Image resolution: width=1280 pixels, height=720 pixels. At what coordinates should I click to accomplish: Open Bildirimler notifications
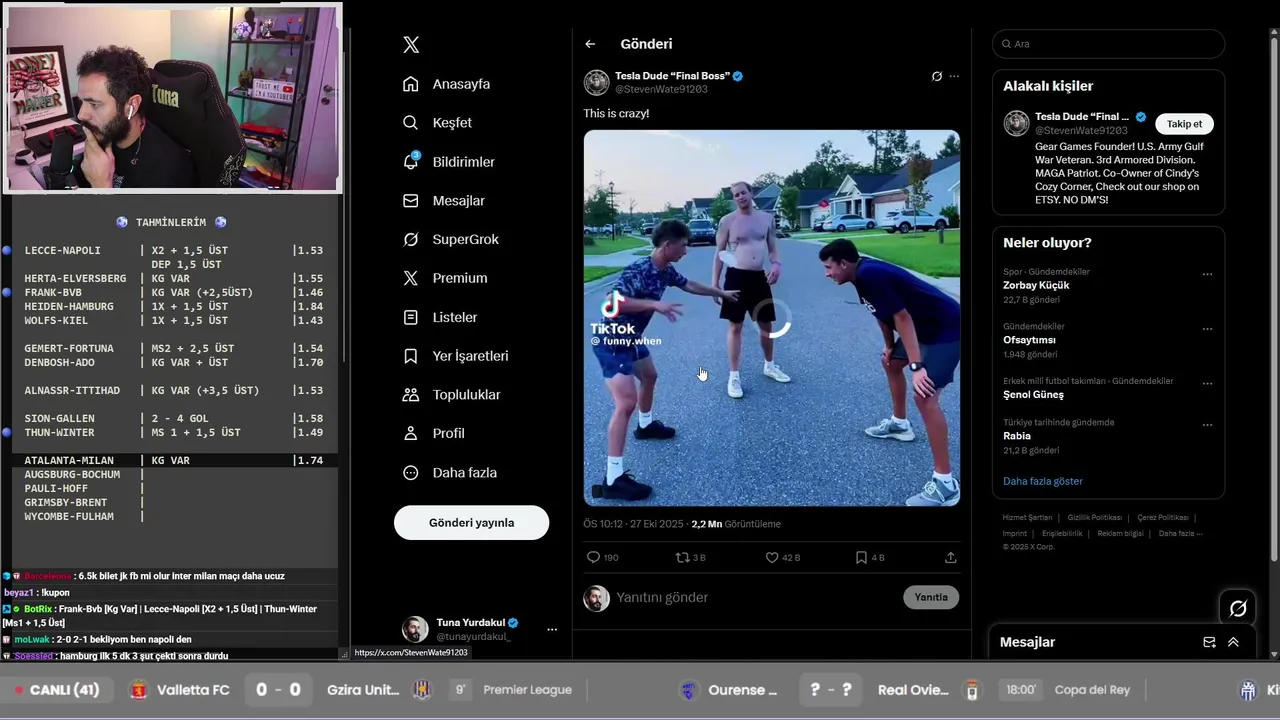(x=449, y=162)
